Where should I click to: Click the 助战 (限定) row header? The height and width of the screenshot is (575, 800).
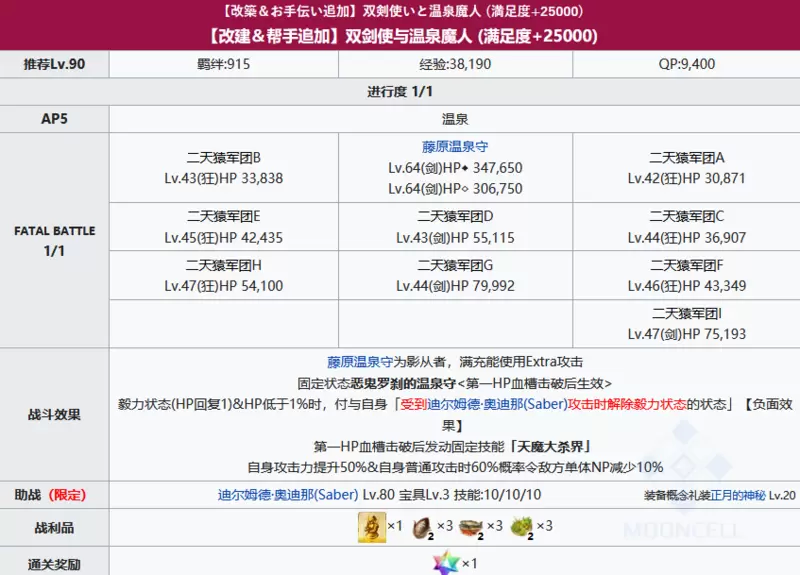tap(54, 494)
